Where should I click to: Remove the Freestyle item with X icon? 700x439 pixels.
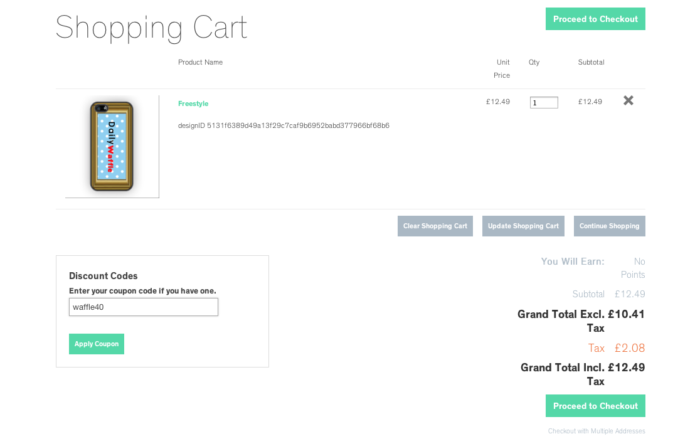[628, 100]
